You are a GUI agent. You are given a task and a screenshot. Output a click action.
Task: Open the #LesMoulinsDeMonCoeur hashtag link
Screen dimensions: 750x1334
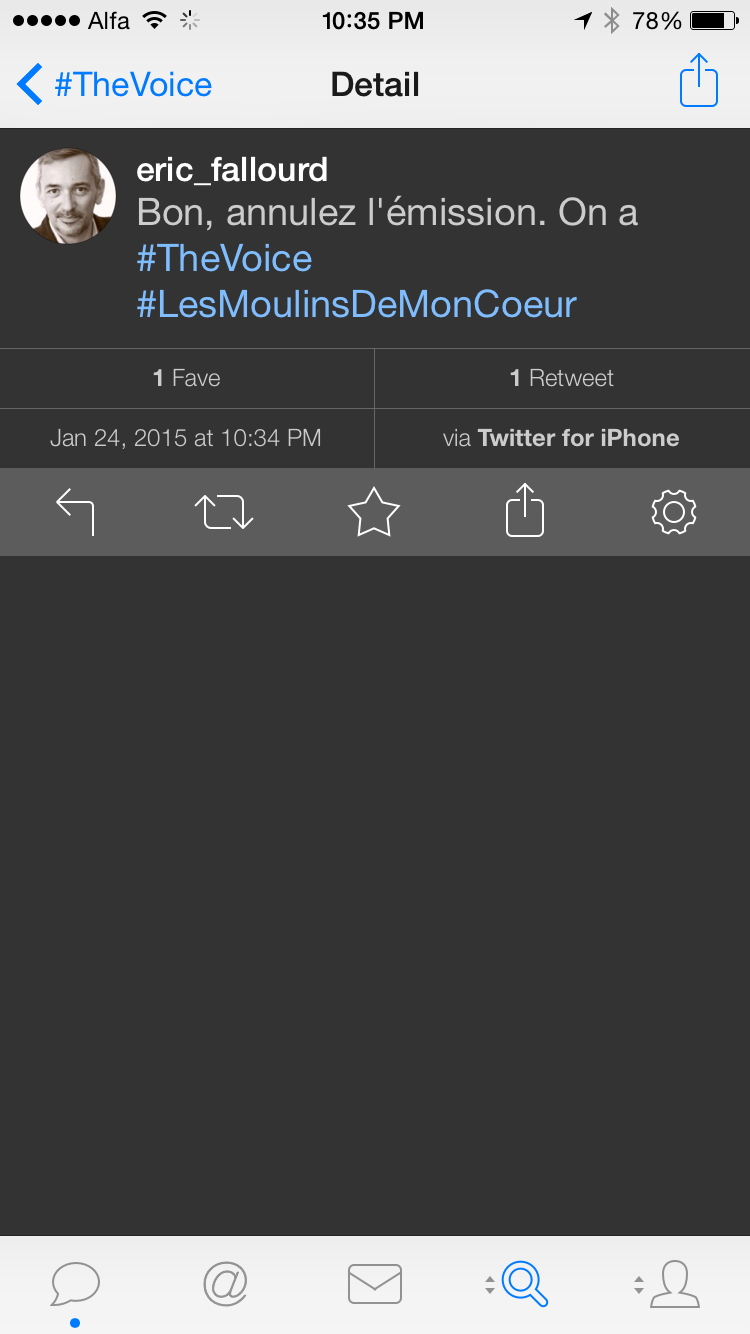pos(357,305)
